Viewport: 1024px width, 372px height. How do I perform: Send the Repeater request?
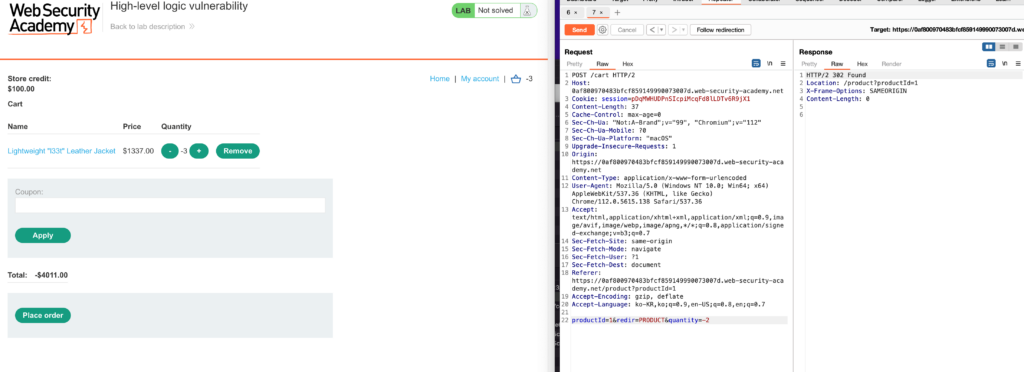tap(579, 30)
